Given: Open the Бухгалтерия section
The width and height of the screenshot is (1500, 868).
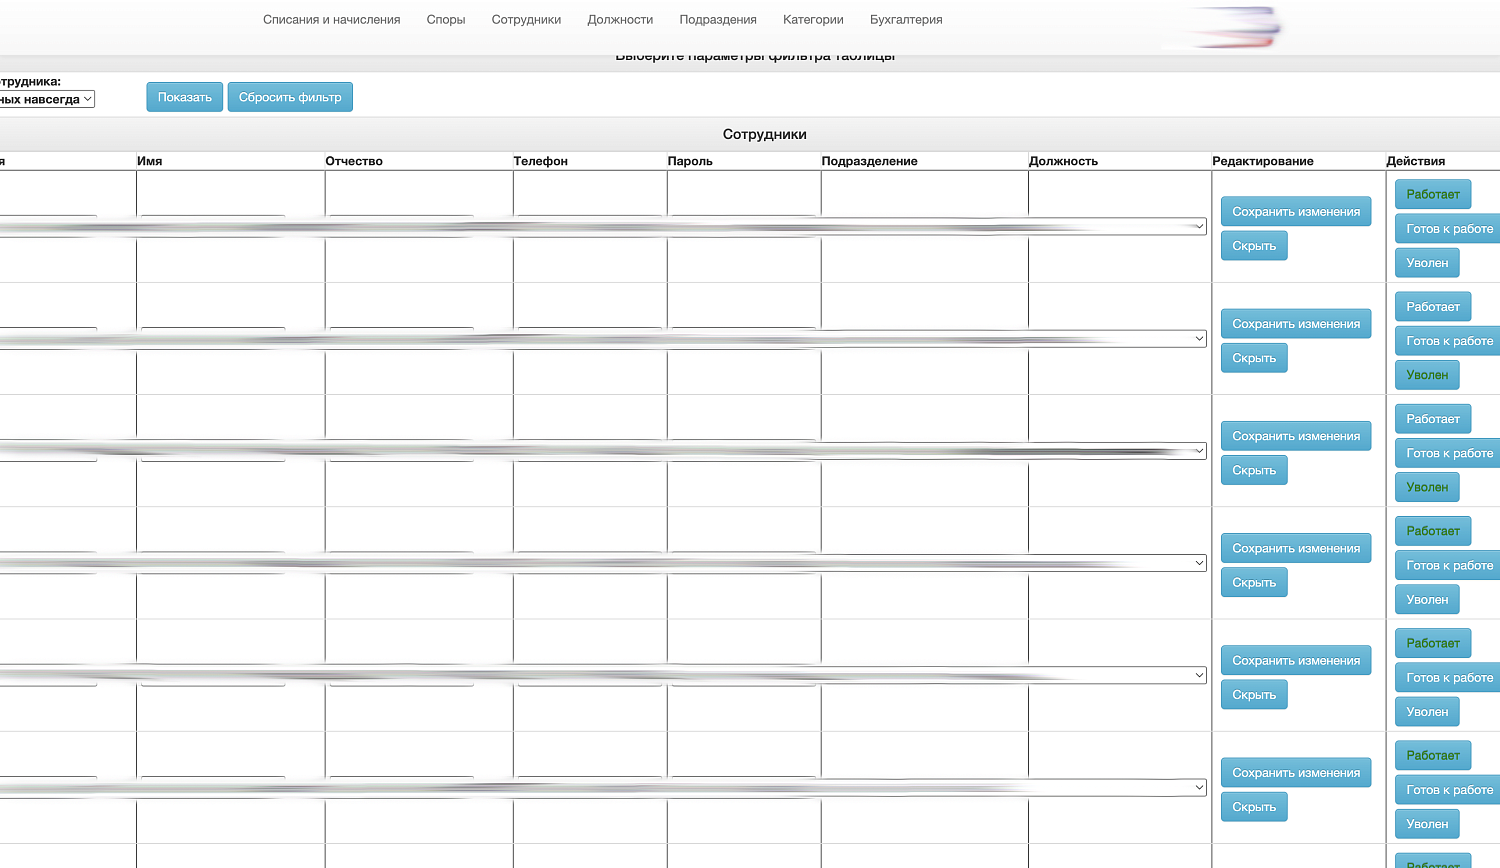Looking at the screenshot, I should (905, 20).
